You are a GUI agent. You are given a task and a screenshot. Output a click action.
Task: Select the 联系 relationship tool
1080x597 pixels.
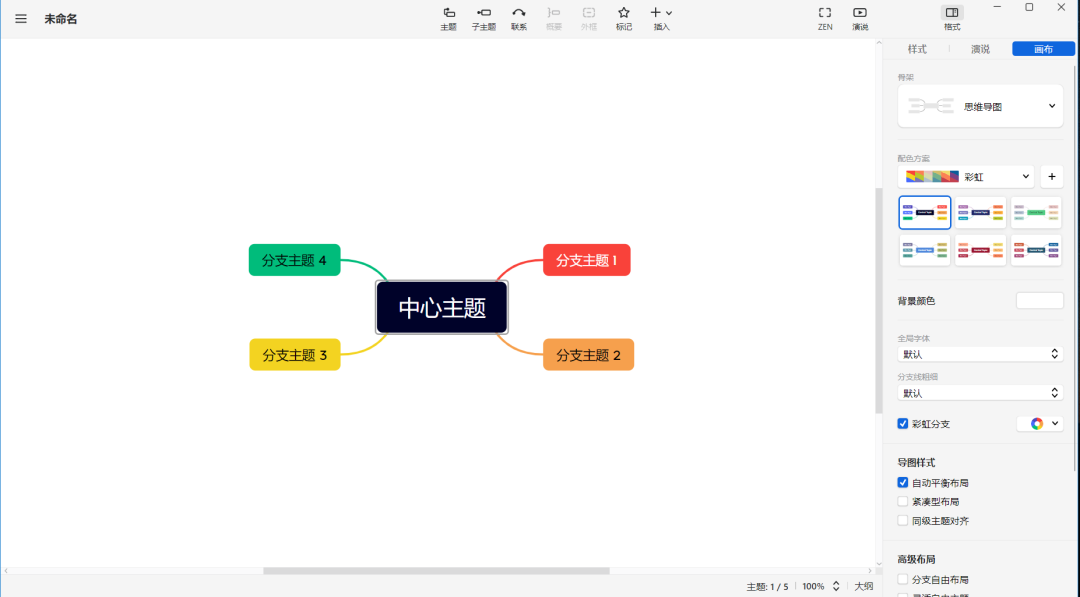coord(518,18)
